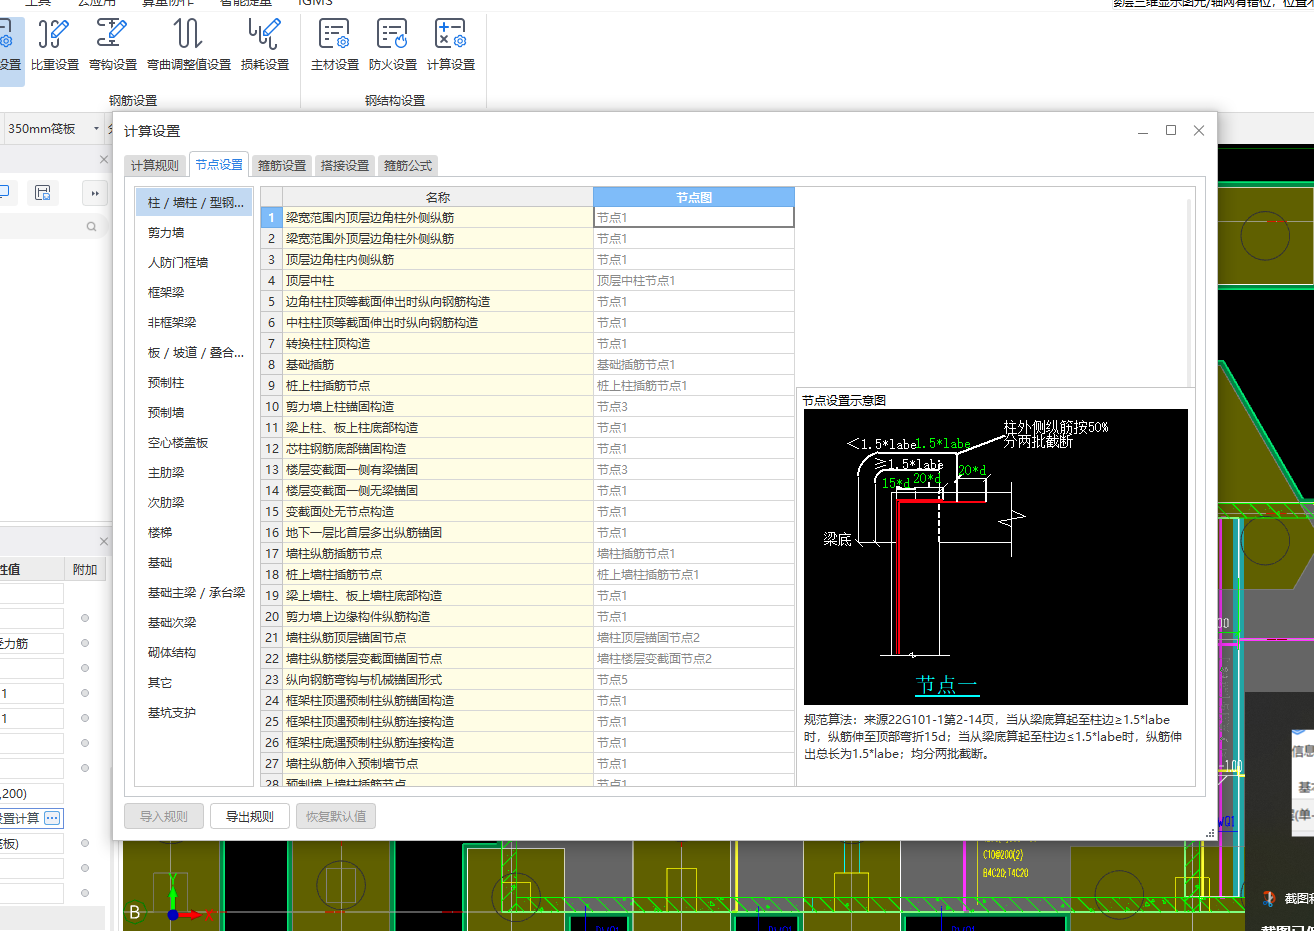Select the 基础插筋 row name

coord(438,364)
